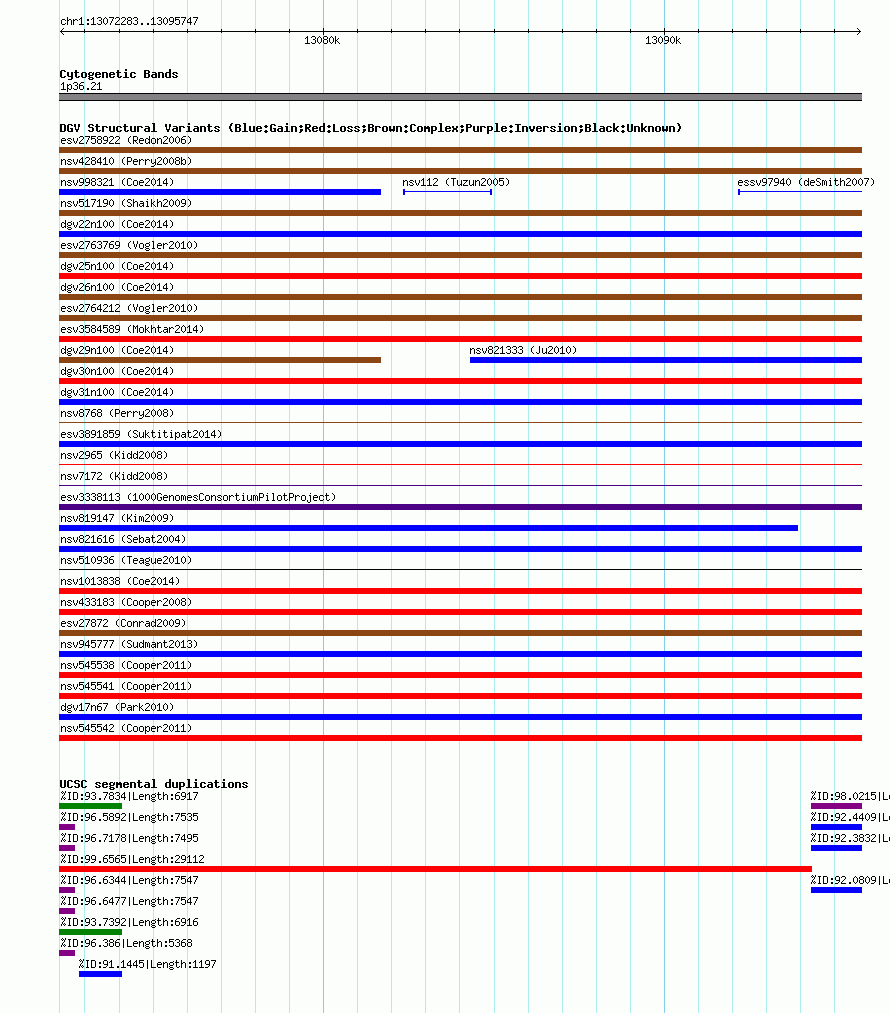
Task: Select nsv510936 (Teague2010) variant
Action: (x=126, y=560)
